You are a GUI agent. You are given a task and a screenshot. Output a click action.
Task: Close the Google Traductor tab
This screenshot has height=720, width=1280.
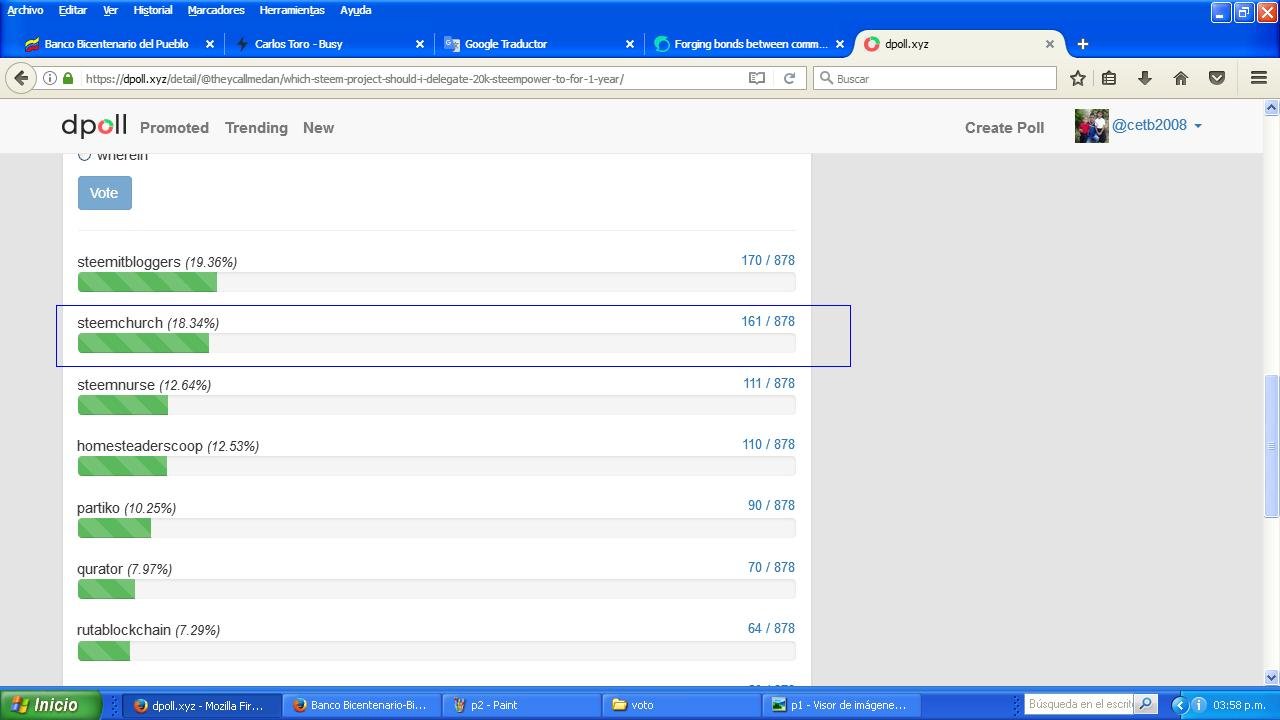[x=630, y=44]
